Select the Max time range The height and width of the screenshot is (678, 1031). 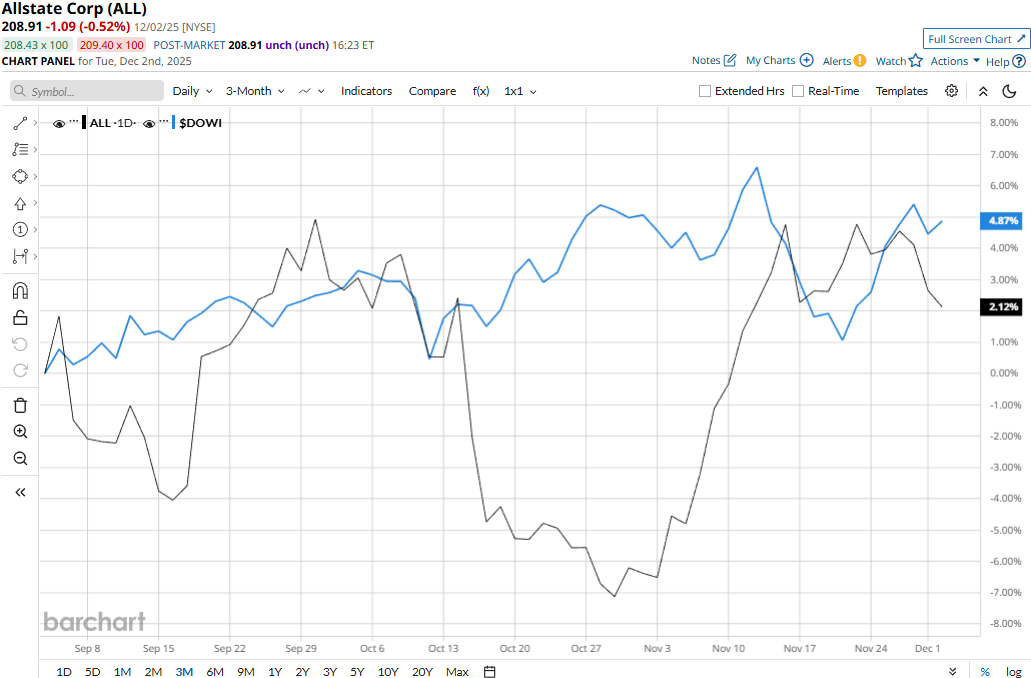(457, 671)
